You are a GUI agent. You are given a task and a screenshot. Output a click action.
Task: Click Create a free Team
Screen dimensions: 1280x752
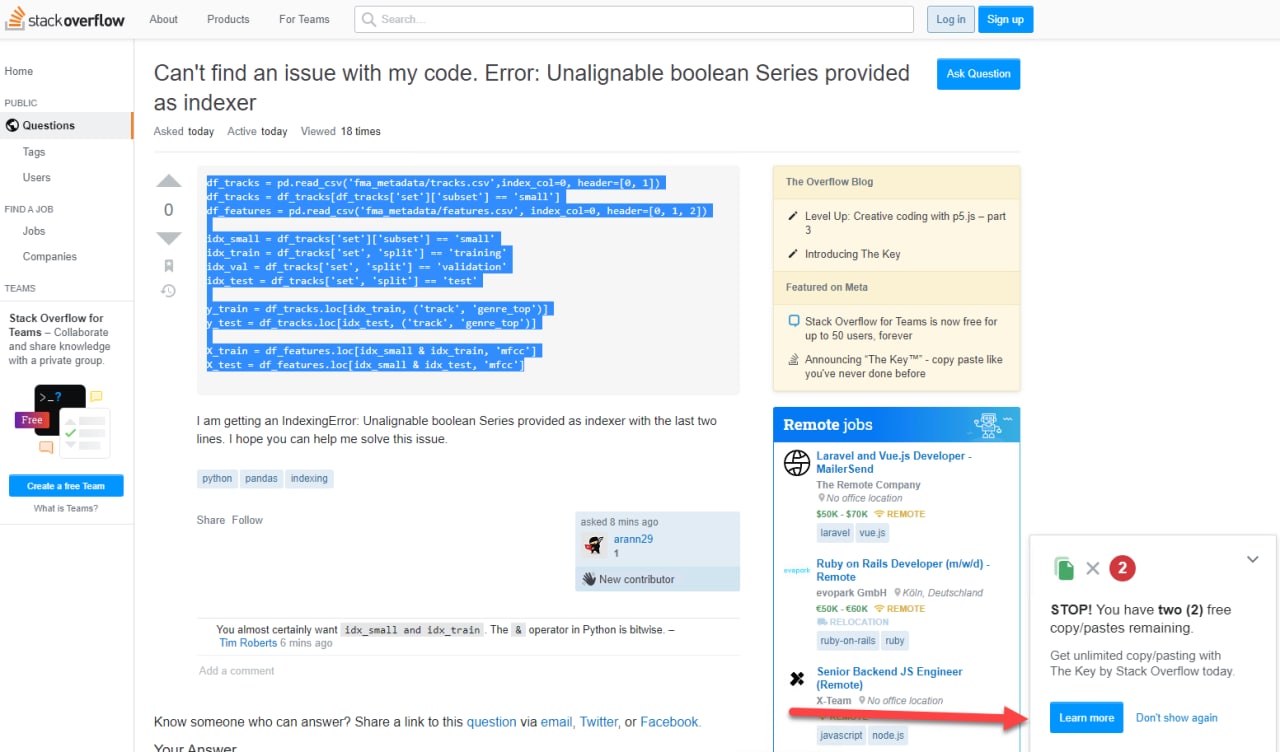point(66,486)
